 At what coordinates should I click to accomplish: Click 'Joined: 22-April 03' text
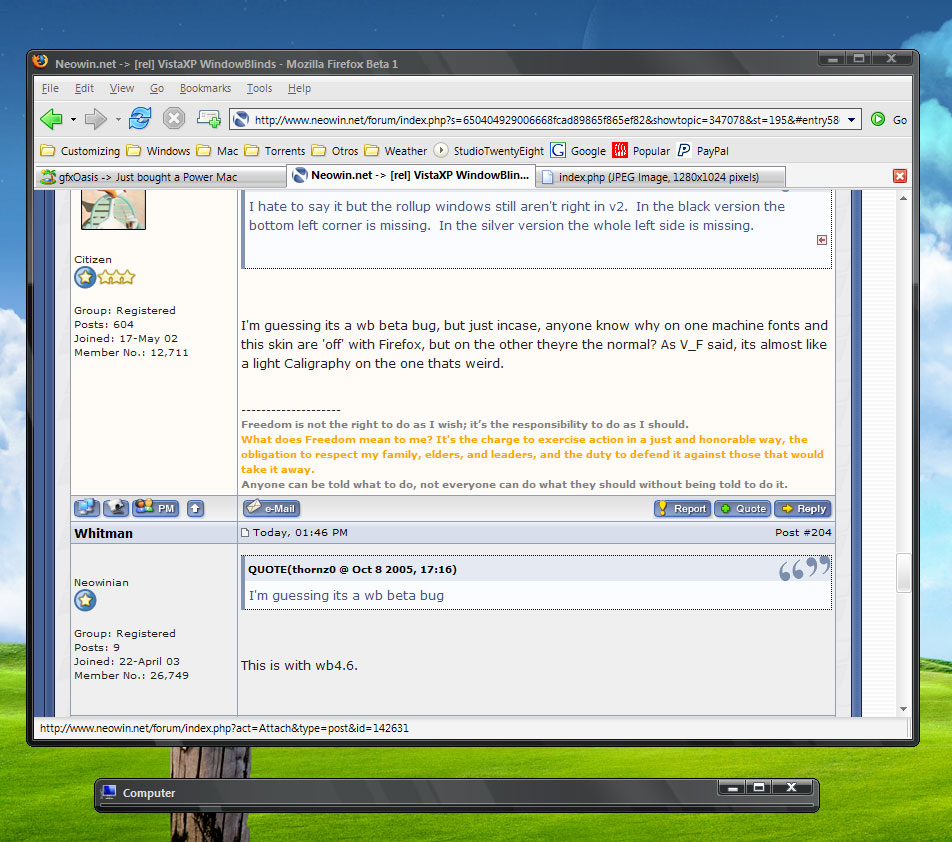pyautogui.click(x=127, y=662)
